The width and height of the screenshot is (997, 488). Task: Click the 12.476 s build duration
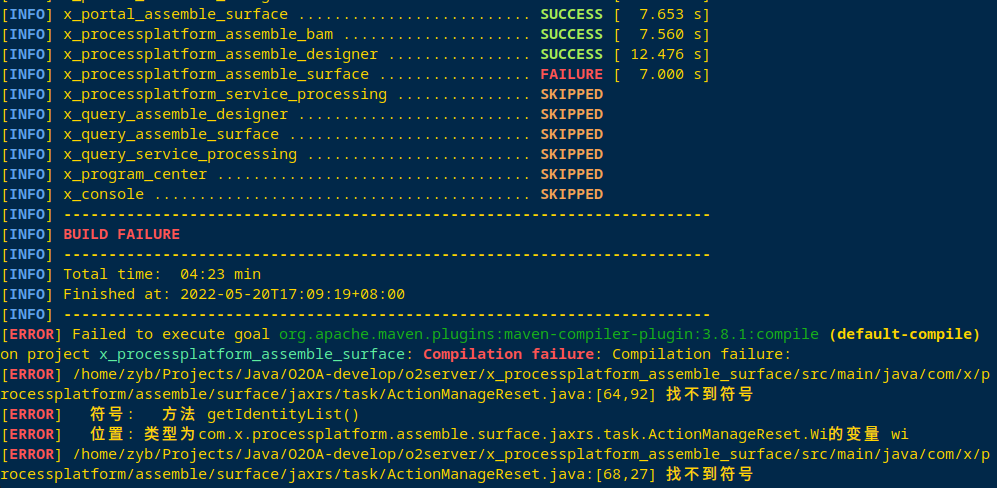[666, 54]
